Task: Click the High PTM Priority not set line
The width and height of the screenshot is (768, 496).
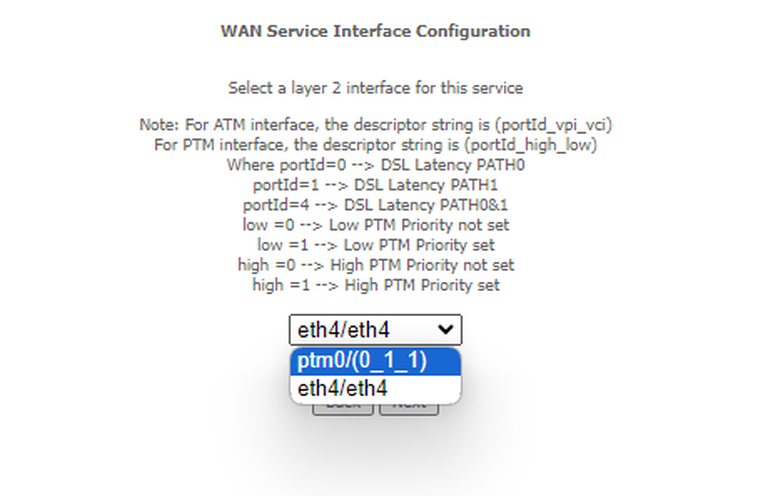Action: pyautogui.click(x=375, y=265)
